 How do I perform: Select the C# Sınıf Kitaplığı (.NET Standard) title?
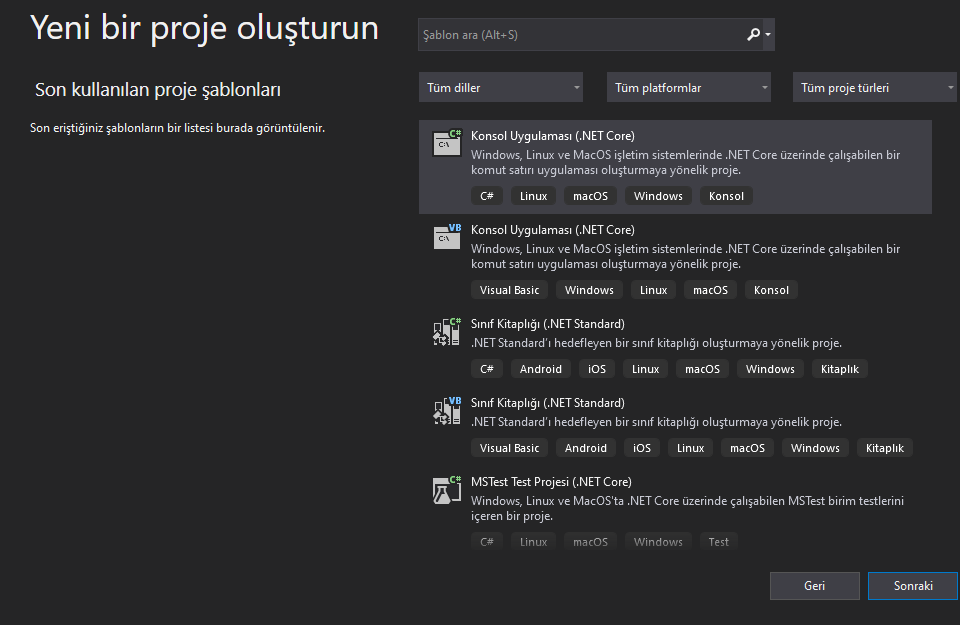point(548,324)
